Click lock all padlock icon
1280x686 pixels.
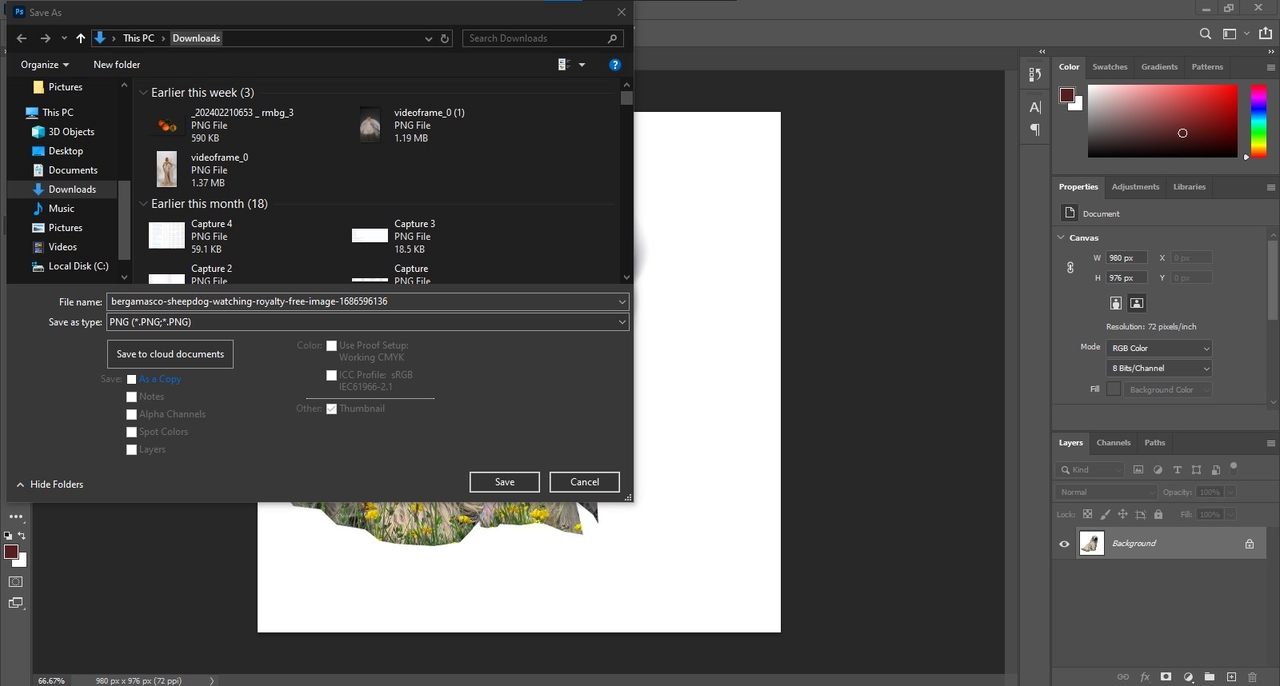point(1158,514)
